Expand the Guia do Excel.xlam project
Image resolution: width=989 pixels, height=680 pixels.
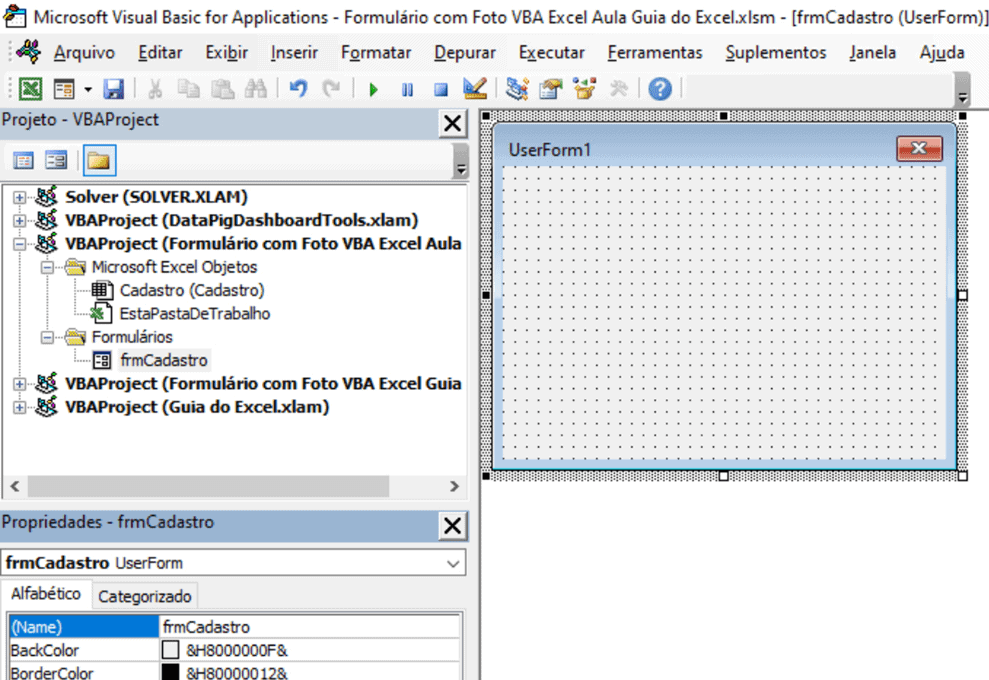pyautogui.click(x=20, y=407)
